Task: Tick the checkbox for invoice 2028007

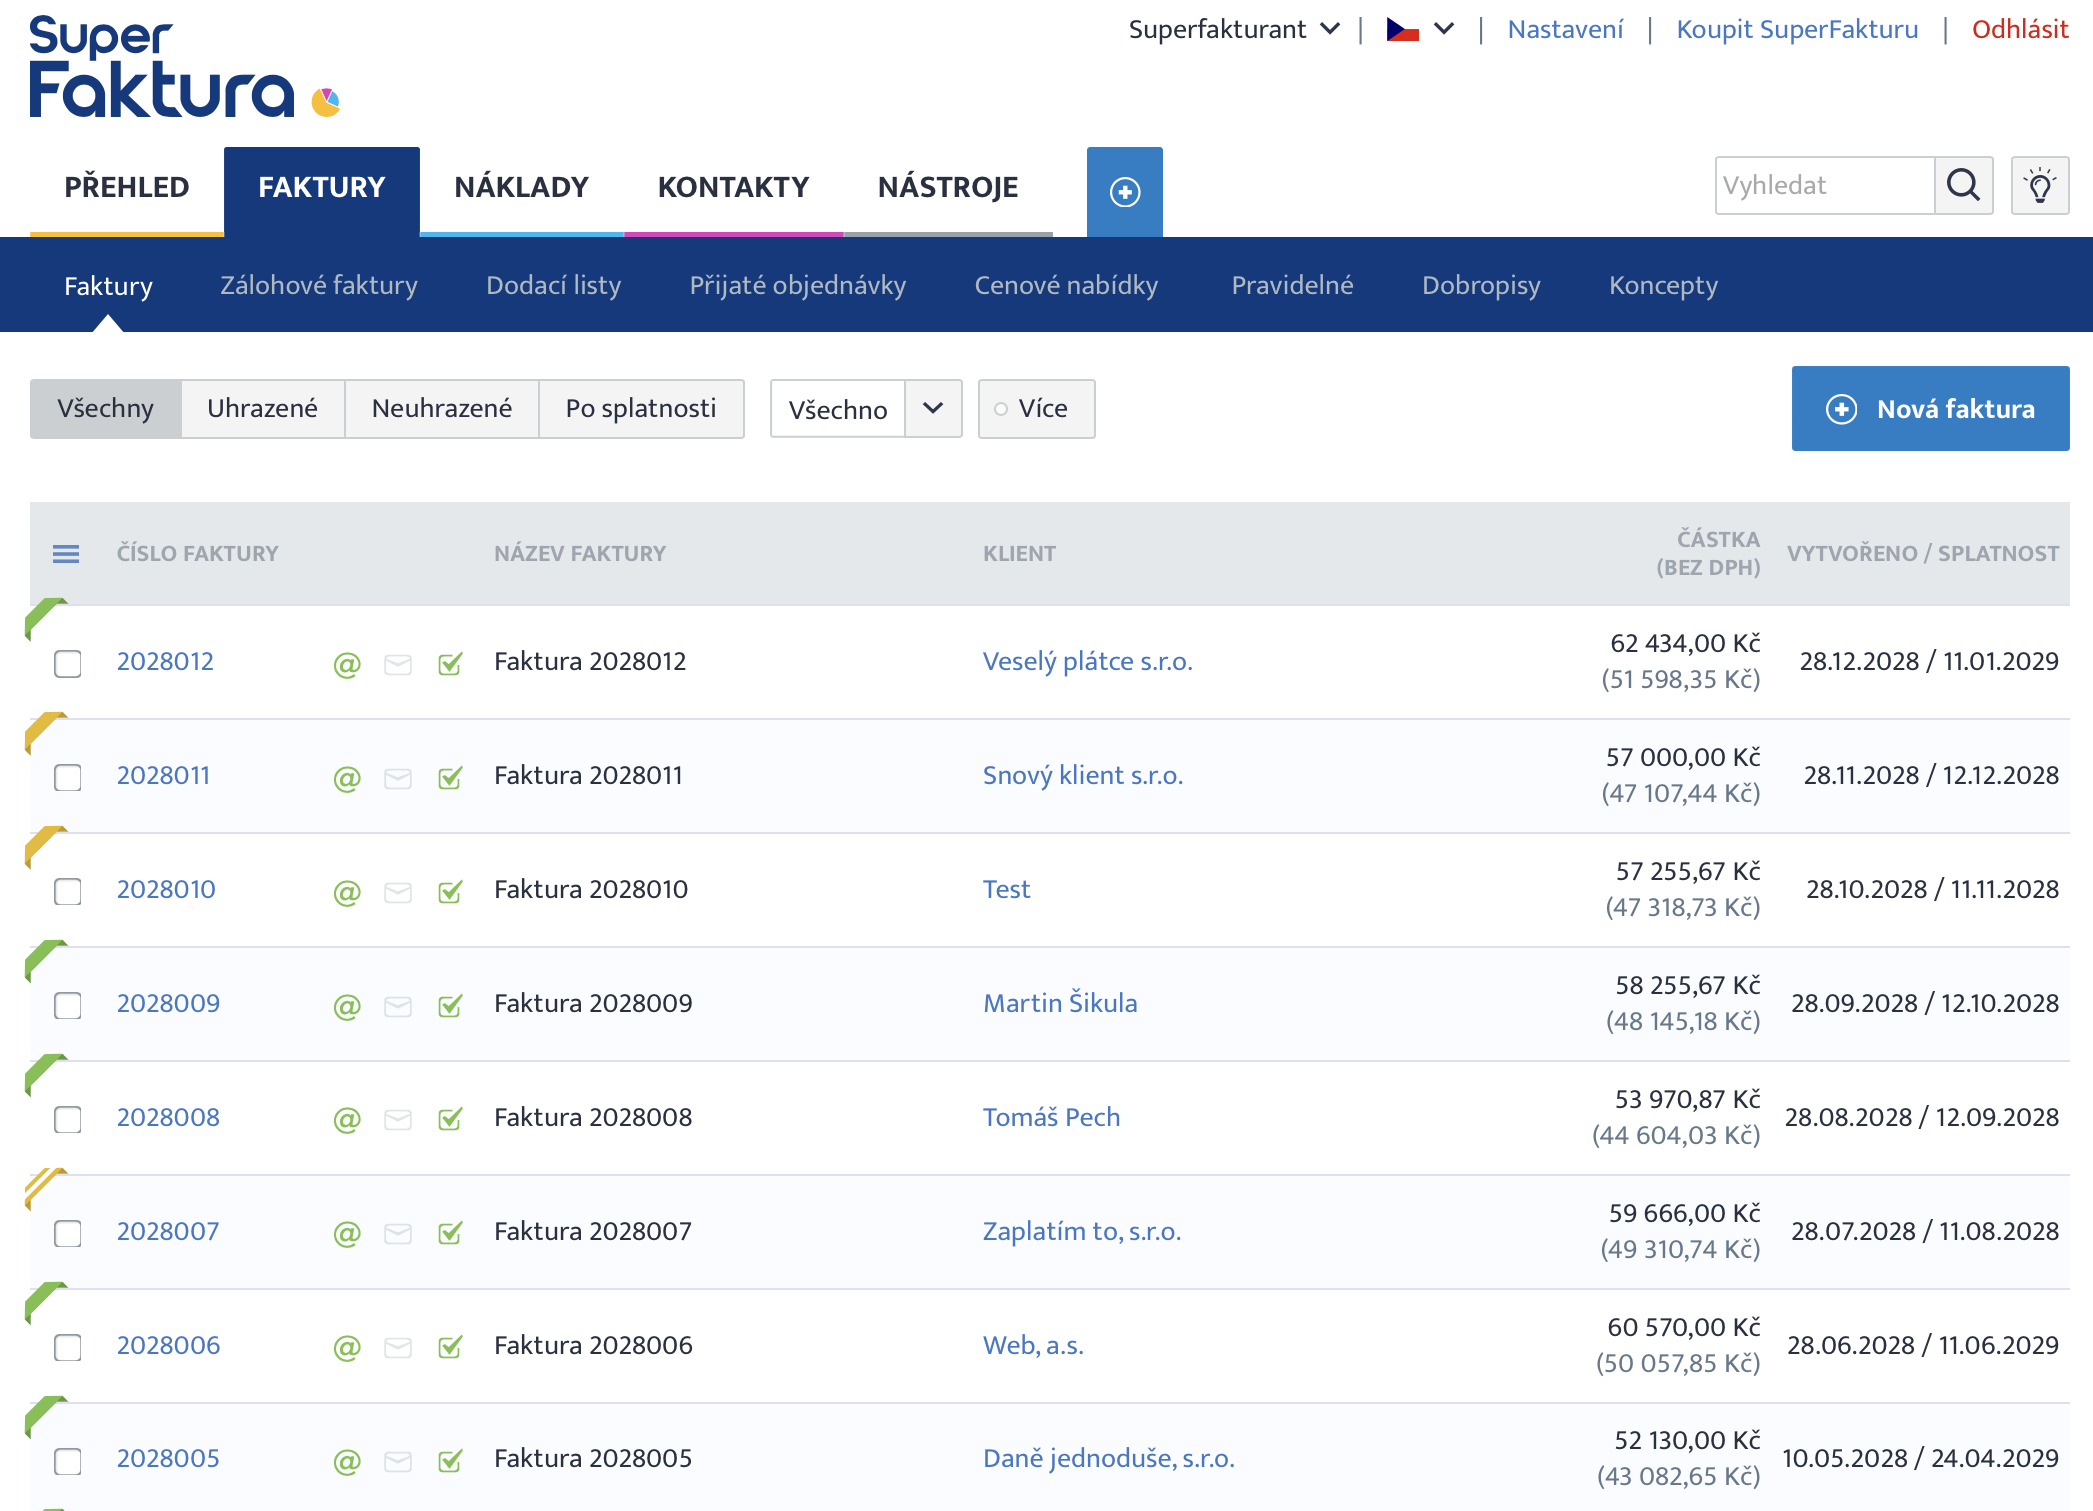Action: [68, 1233]
